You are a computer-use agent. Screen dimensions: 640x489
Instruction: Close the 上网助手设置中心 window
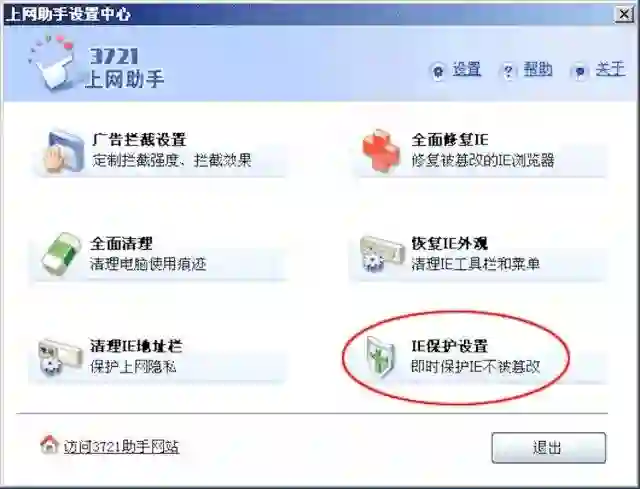pos(624,14)
